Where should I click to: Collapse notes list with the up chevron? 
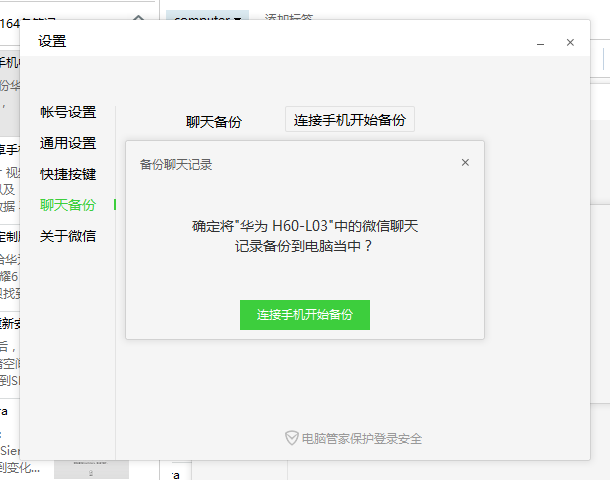138,17
